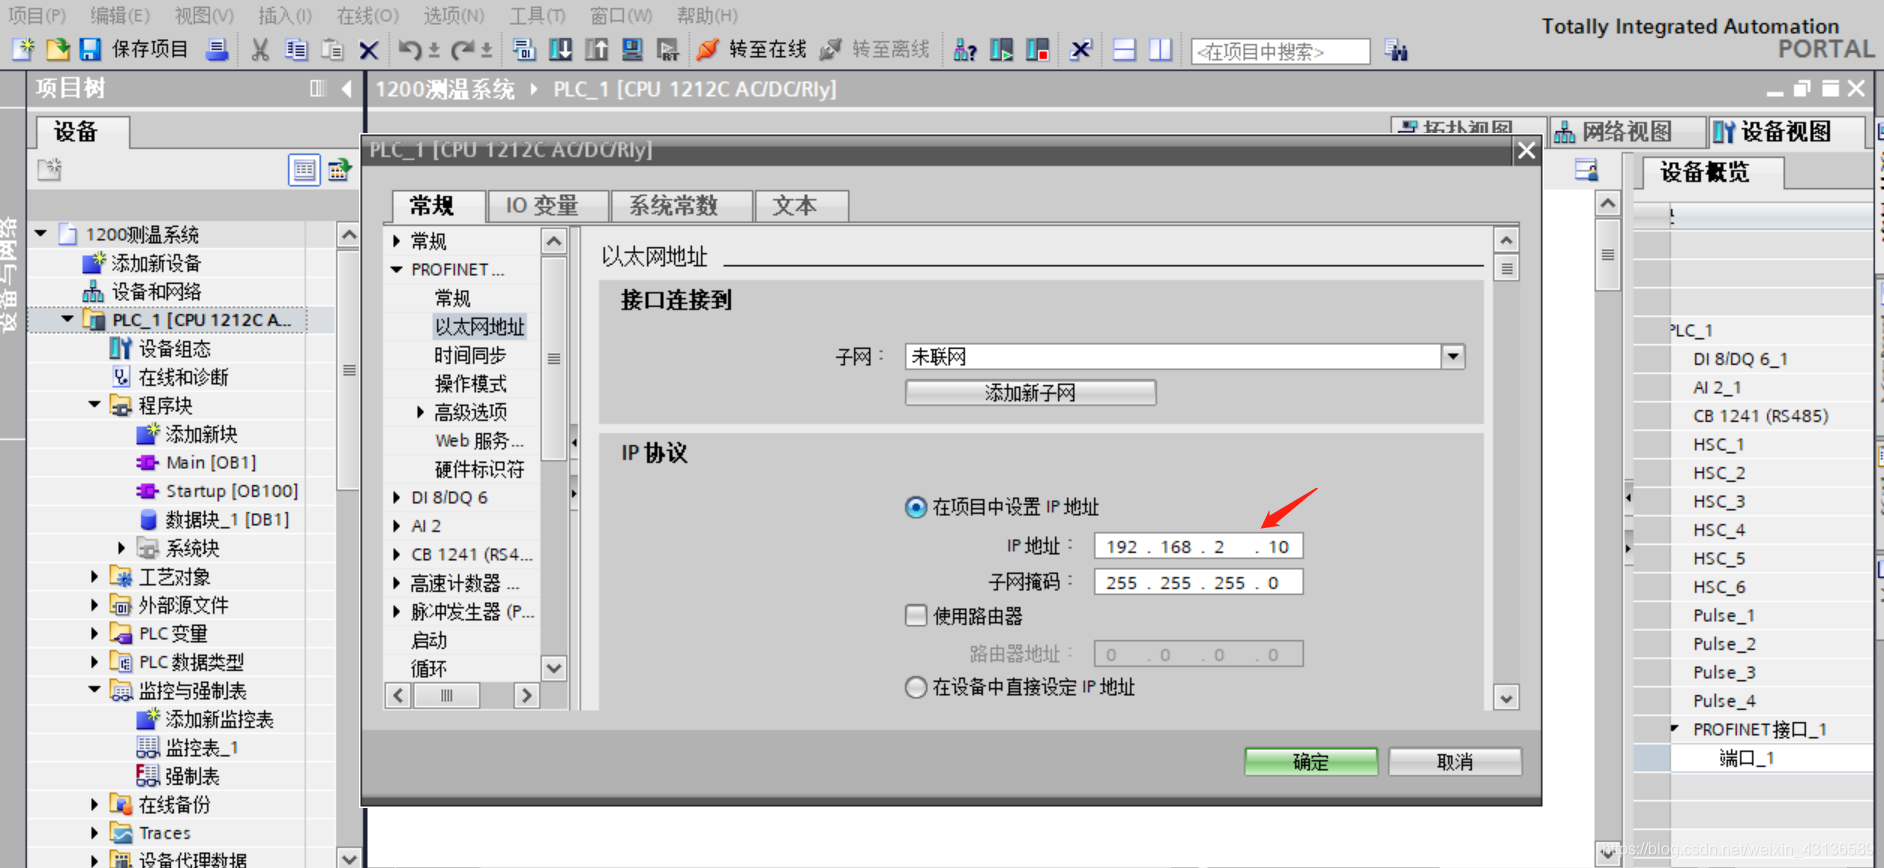The image size is (1884, 868).
Task: Switch to the 系统常数 tab
Action: pos(680,206)
